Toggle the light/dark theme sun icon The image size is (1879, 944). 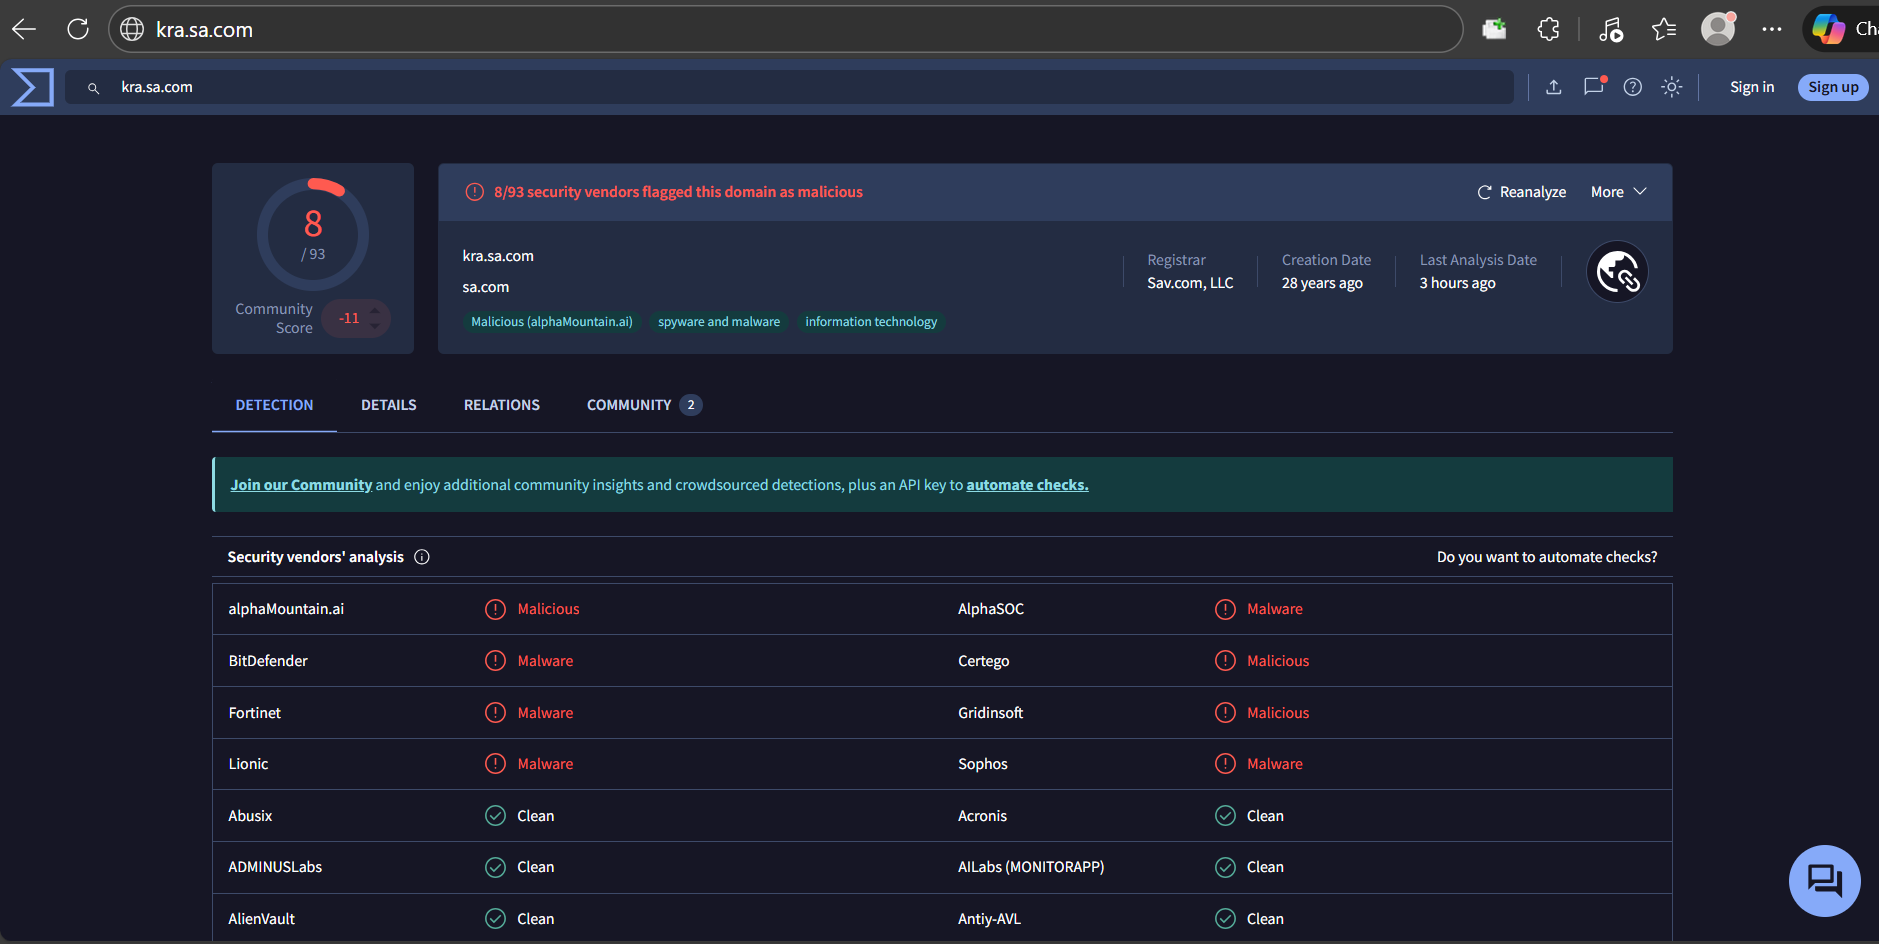1672,87
